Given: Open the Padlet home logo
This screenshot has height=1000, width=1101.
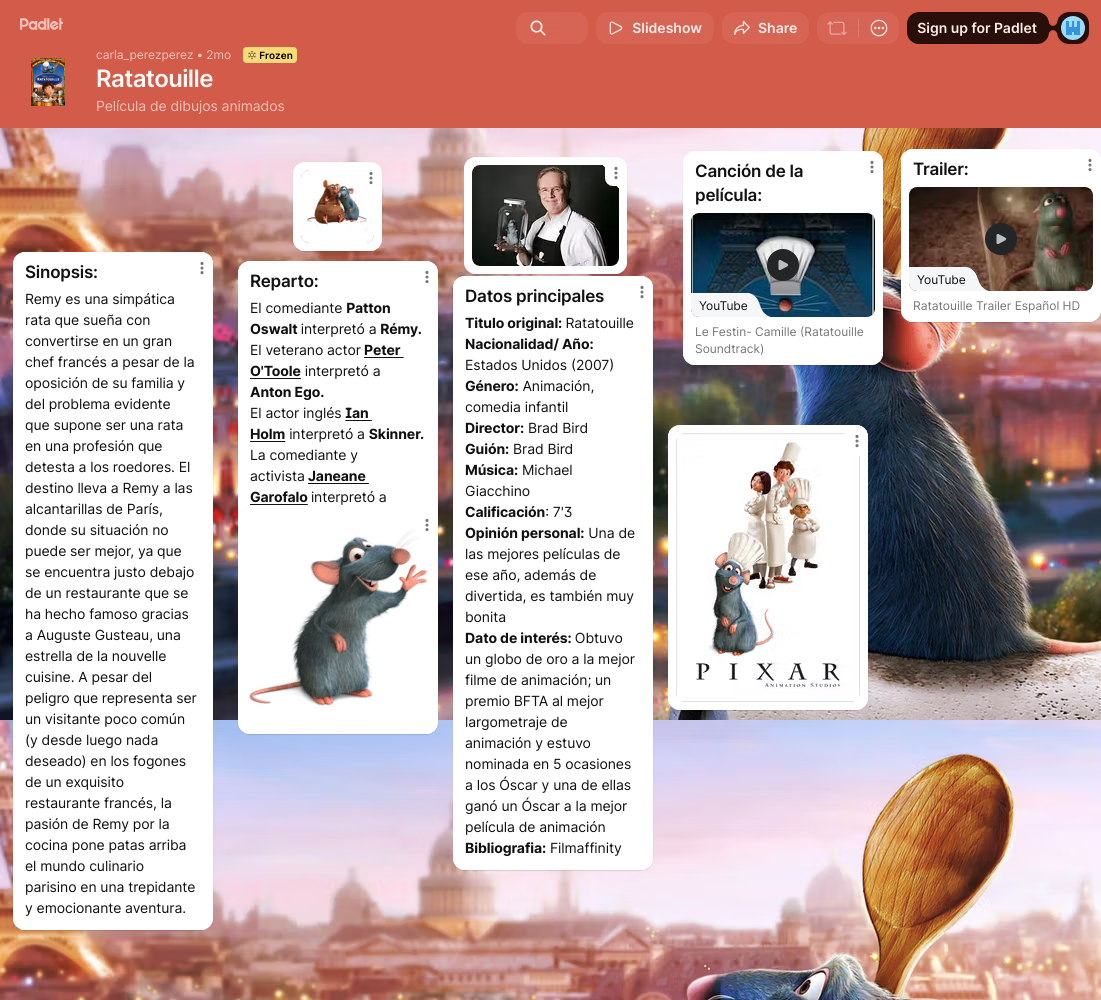Looking at the screenshot, I should (x=41, y=24).
